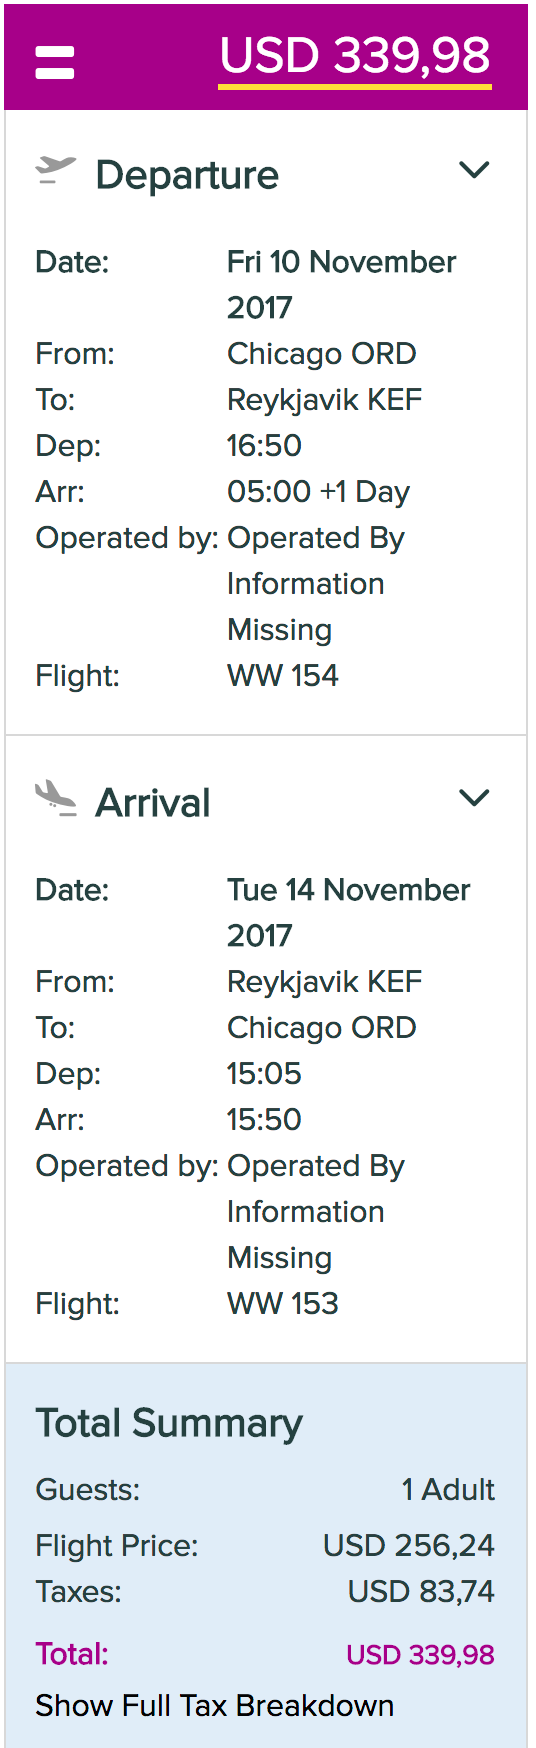Click the arrival landing plane icon

click(x=55, y=799)
